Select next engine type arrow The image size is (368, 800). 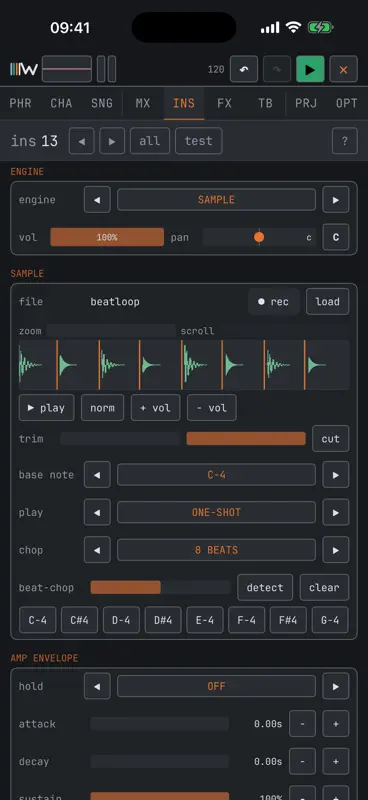(336, 199)
